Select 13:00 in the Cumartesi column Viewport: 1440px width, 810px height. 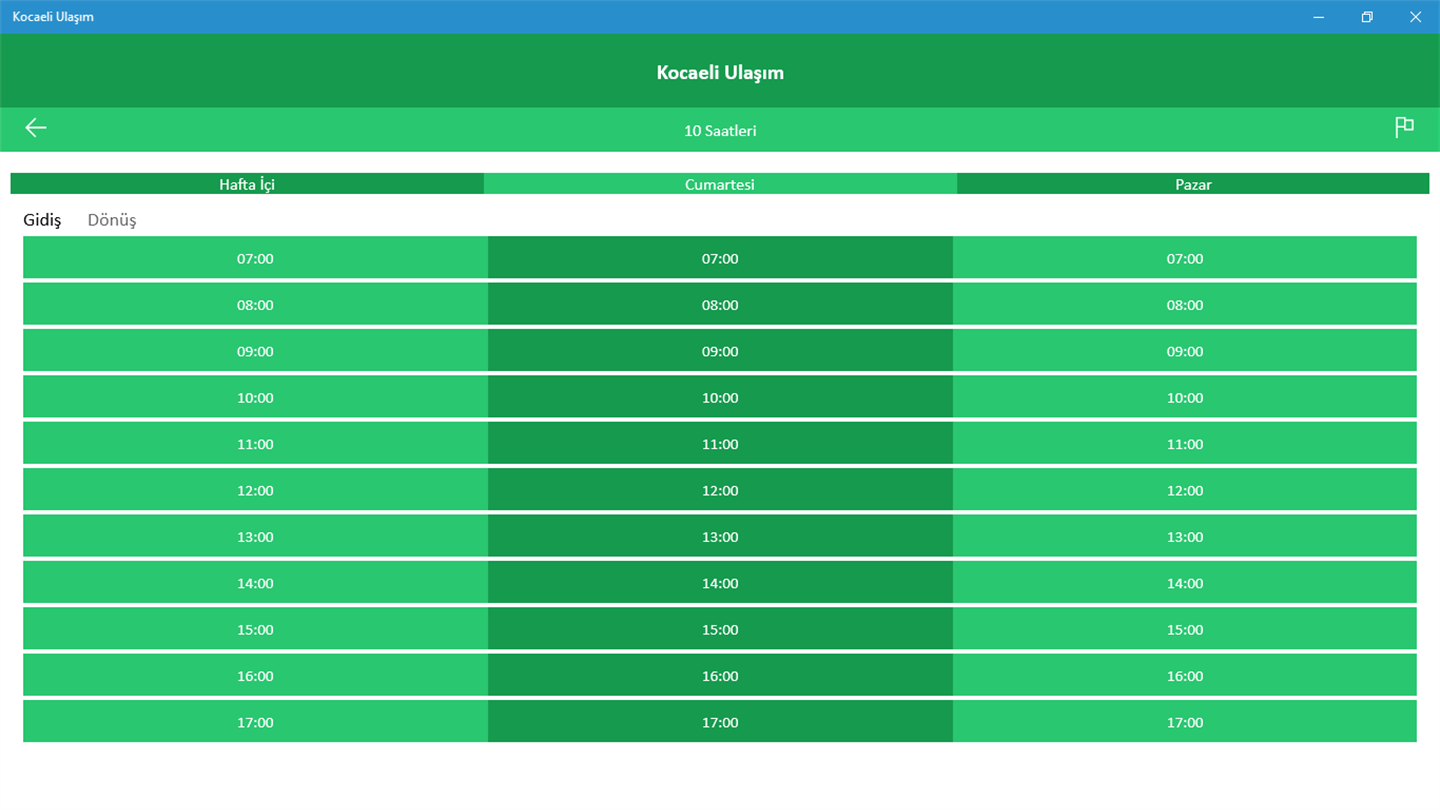pyautogui.click(x=720, y=536)
